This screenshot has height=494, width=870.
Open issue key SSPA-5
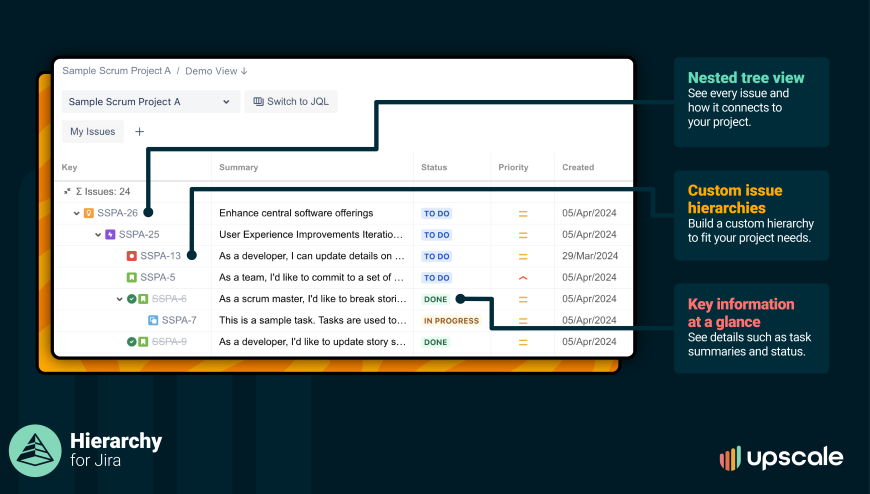[x=158, y=278]
